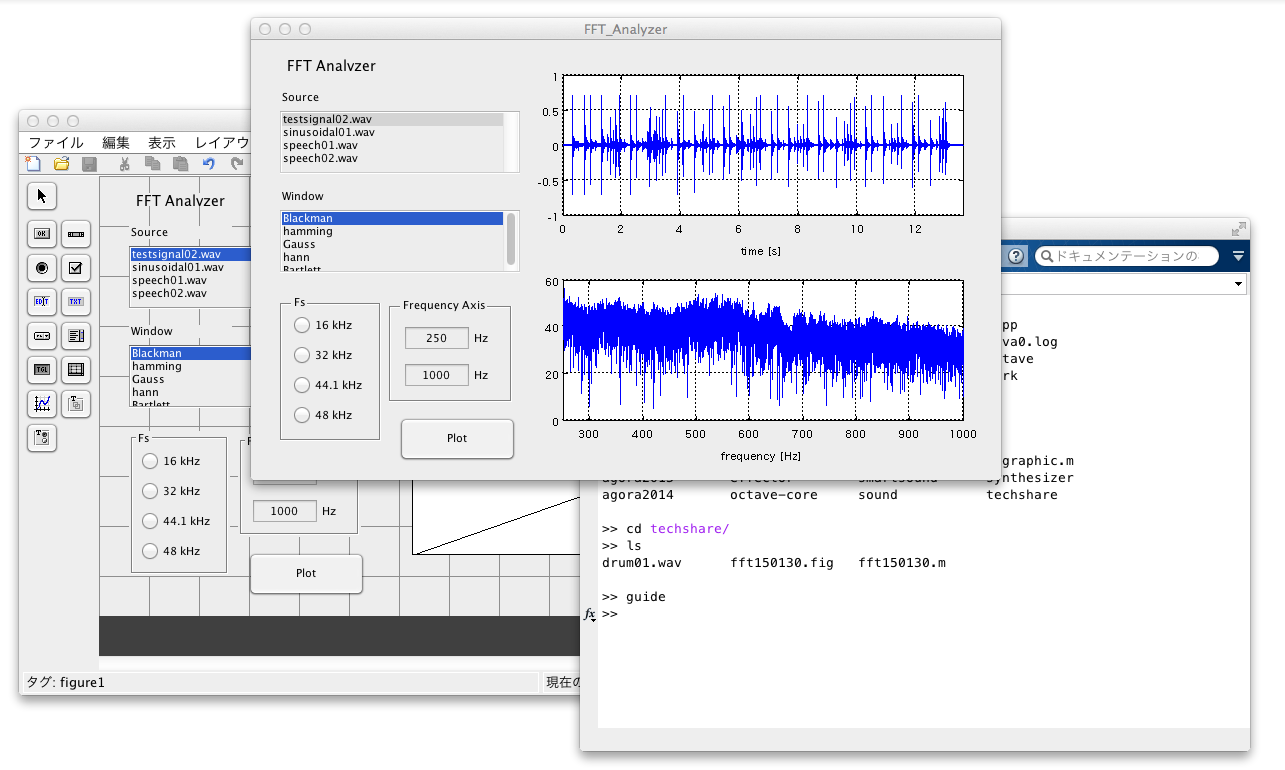Open MATLAB help question mark icon
Viewport: 1285px width, 770px height.
[1016, 256]
